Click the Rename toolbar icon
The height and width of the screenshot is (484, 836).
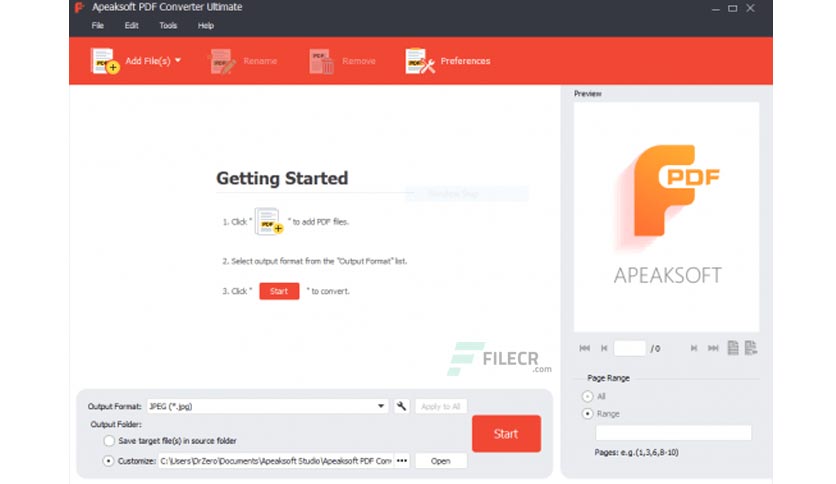222,61
